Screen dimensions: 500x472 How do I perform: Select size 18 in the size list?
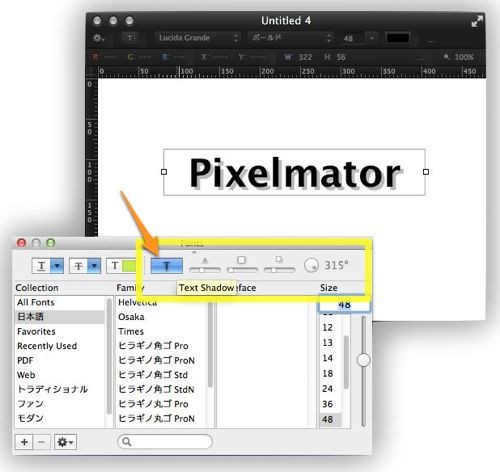tap(330, 374)
